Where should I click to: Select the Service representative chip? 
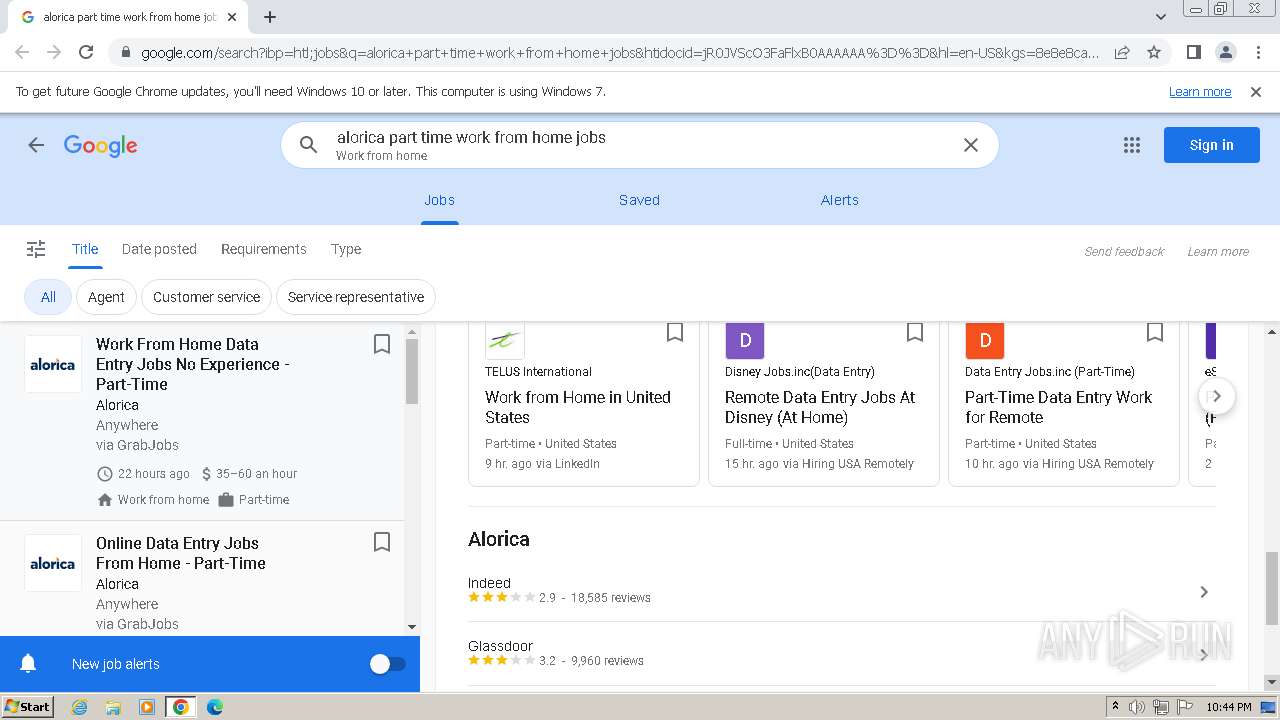356,297
